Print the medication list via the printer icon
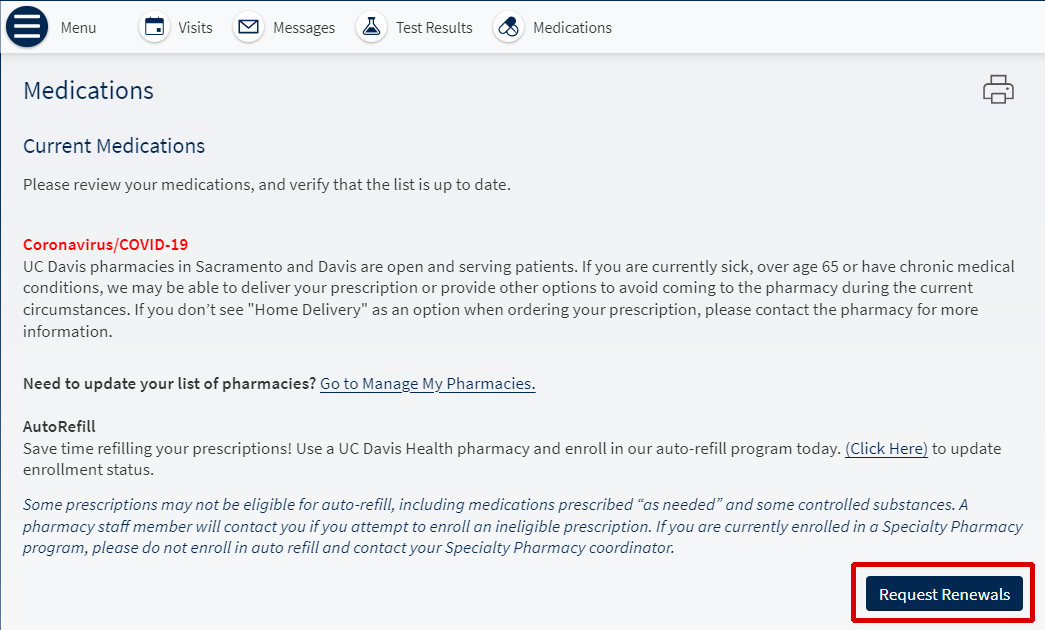The width and height of the screenshot is (1045, 630). click(x=998, y=89)
